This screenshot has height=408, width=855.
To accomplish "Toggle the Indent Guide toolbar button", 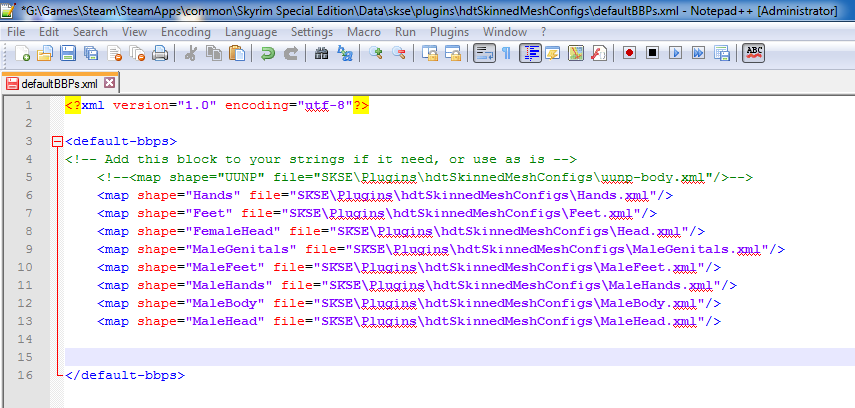I will pos(530,53).
